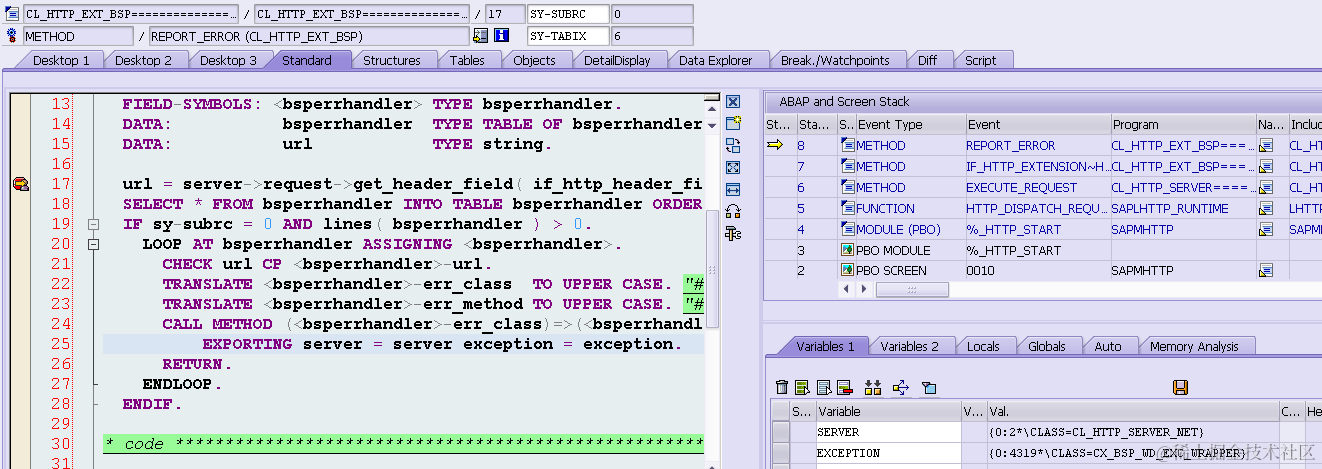Click the replace tool icon beside the code editor
The height and width of the screenshot is (469, 1322).
[x=732, y=146]
